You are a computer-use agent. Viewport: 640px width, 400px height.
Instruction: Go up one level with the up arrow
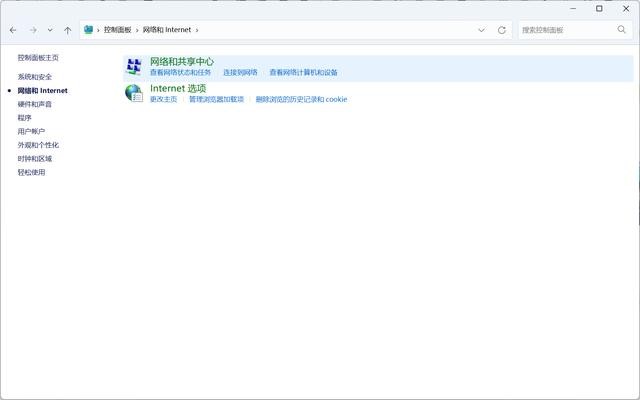[x=68, y=30]
